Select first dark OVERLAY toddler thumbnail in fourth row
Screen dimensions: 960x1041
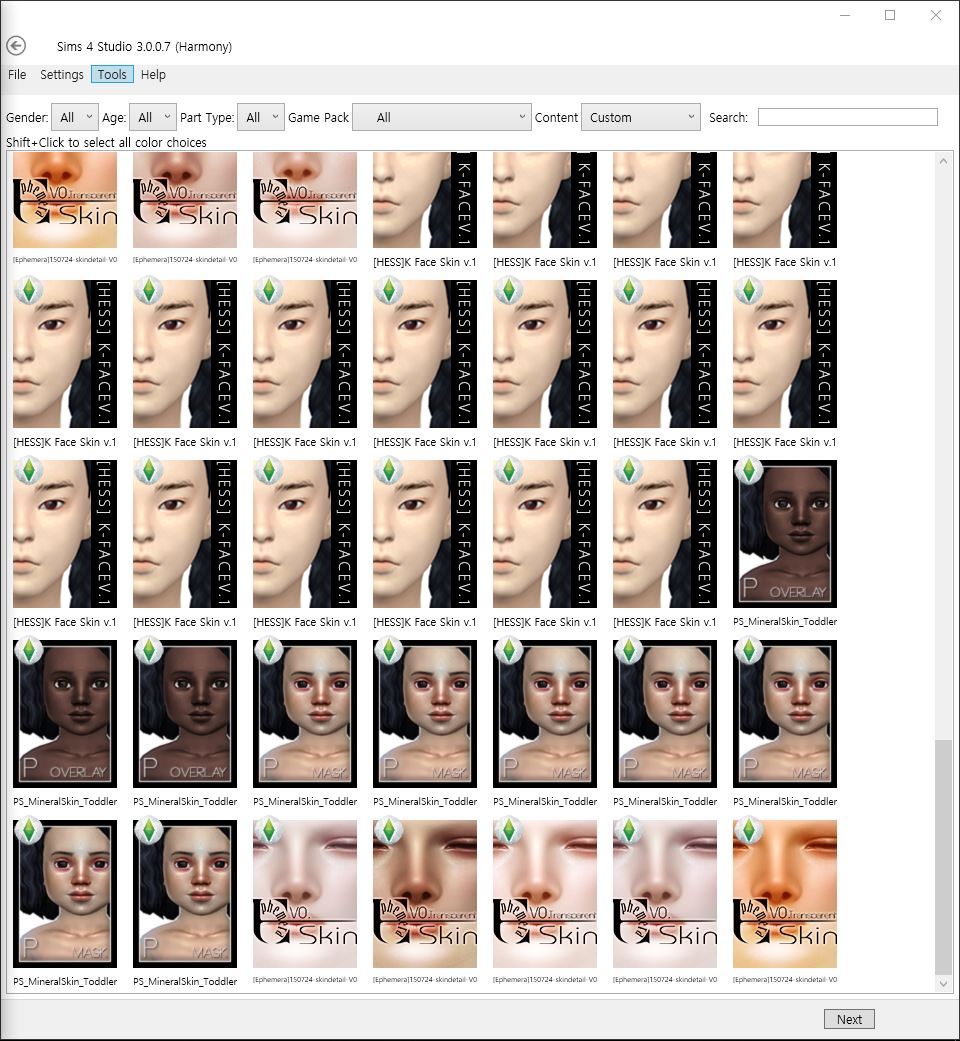(x=65, y=713)
